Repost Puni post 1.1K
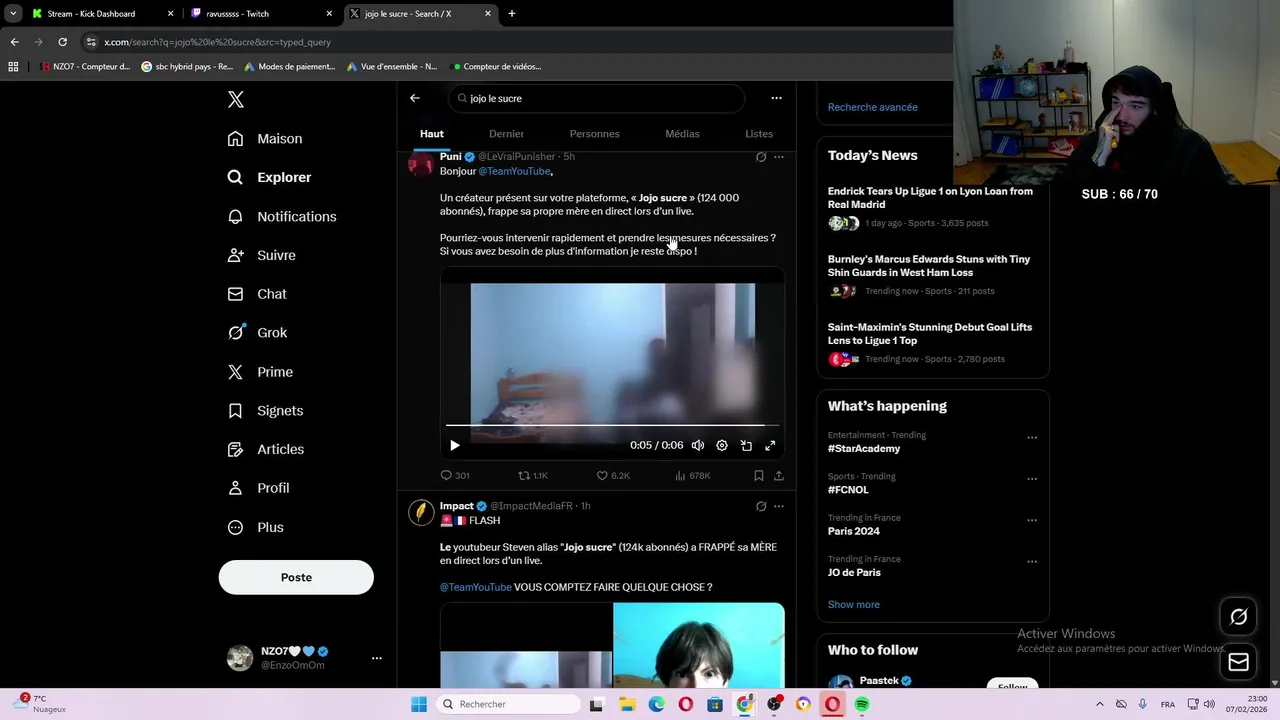This screenshot has width=1280, height=720. [533, 476]
